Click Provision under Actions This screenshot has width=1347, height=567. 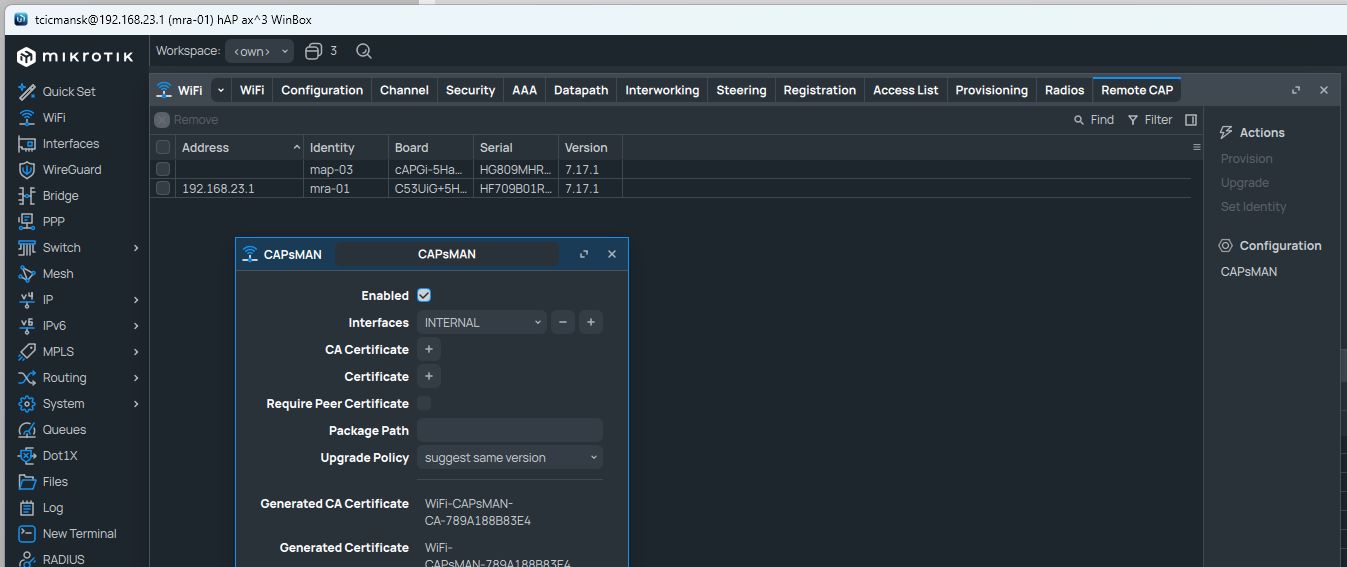pos(1246,159)
